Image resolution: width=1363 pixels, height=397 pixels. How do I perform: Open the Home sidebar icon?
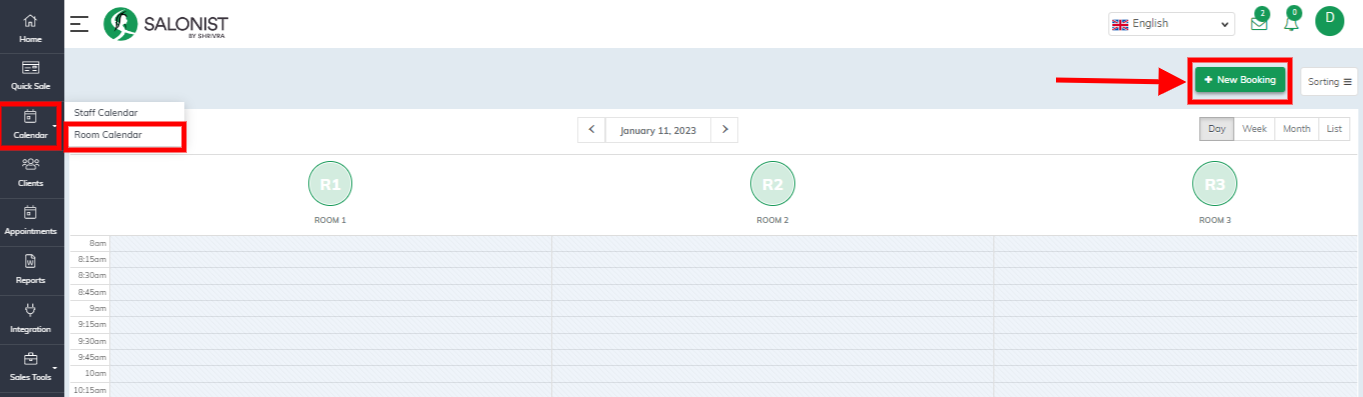31,21
